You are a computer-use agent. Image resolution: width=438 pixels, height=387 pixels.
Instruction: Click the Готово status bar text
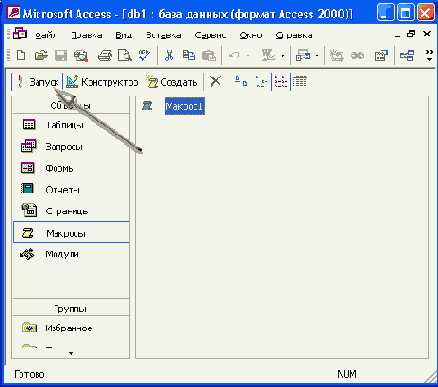(x=29, y=374)
